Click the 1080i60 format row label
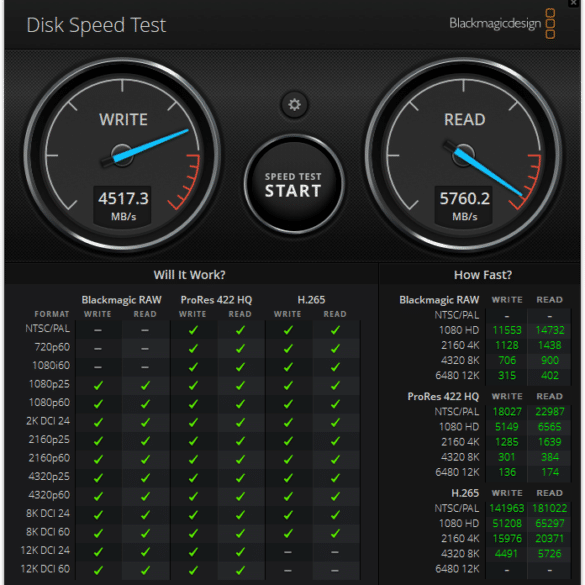 [x=51, y=366]
